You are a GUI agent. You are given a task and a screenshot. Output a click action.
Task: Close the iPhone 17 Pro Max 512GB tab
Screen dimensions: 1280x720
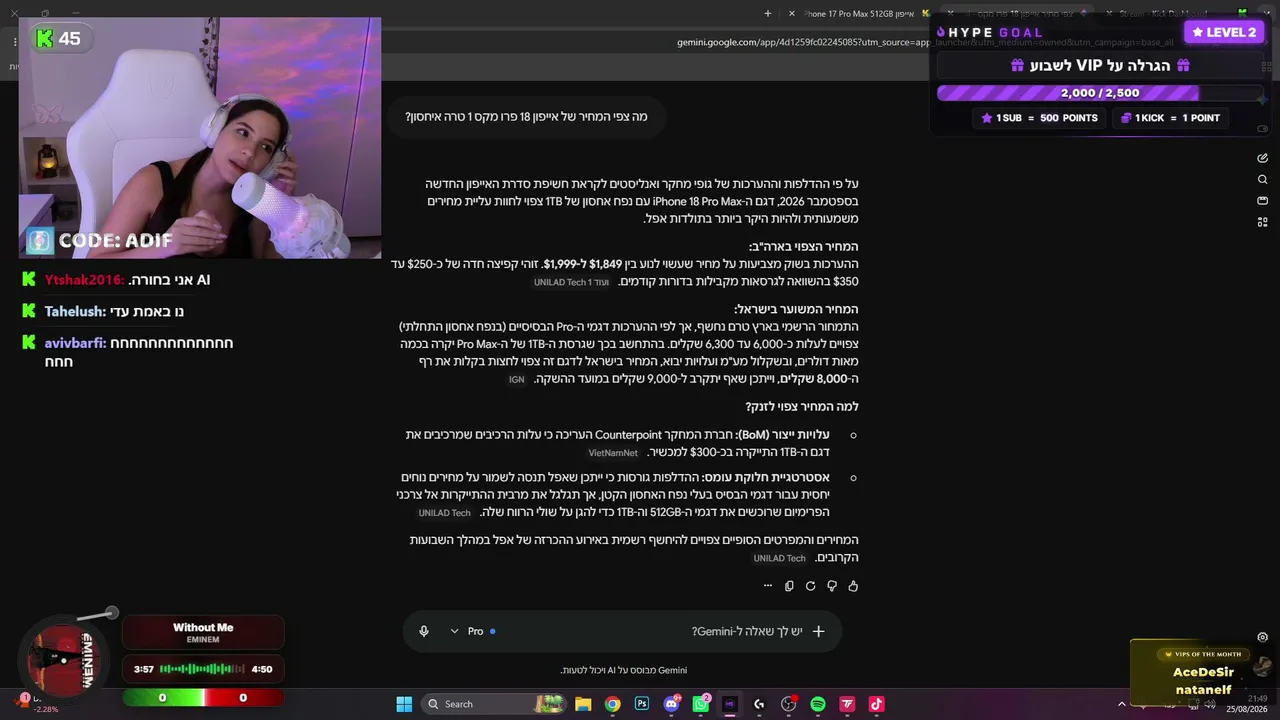click(792, 13)
